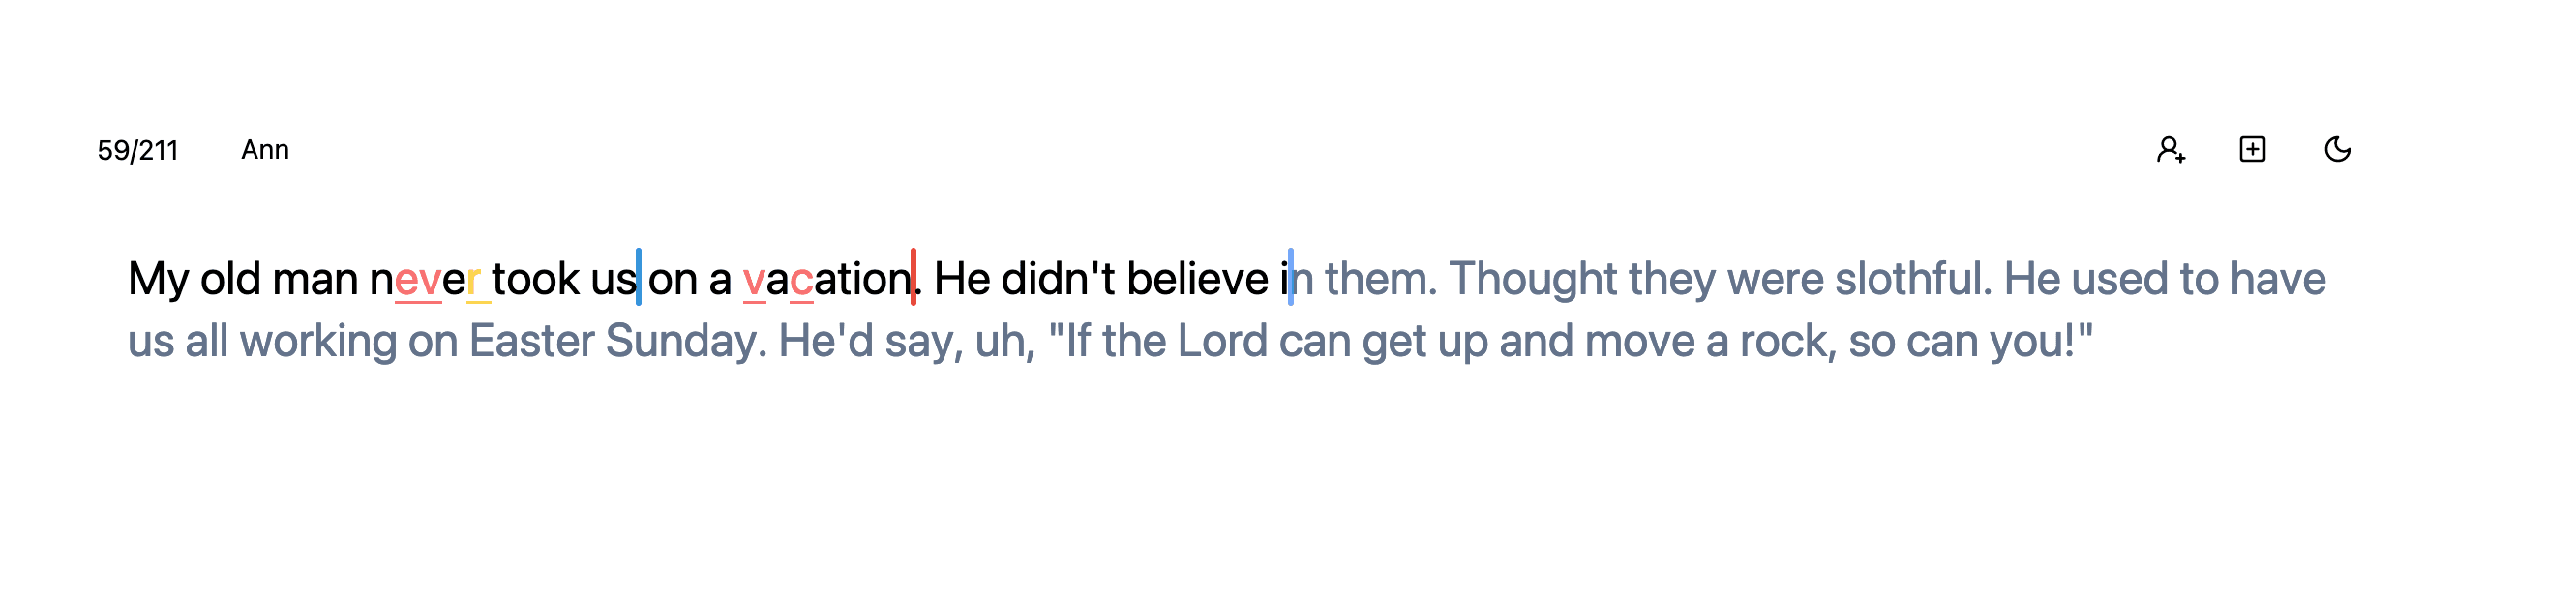Screen dimensions: 2576x602
Task: Click the word "Thought" in the passage
Action: click(1532, 279)
